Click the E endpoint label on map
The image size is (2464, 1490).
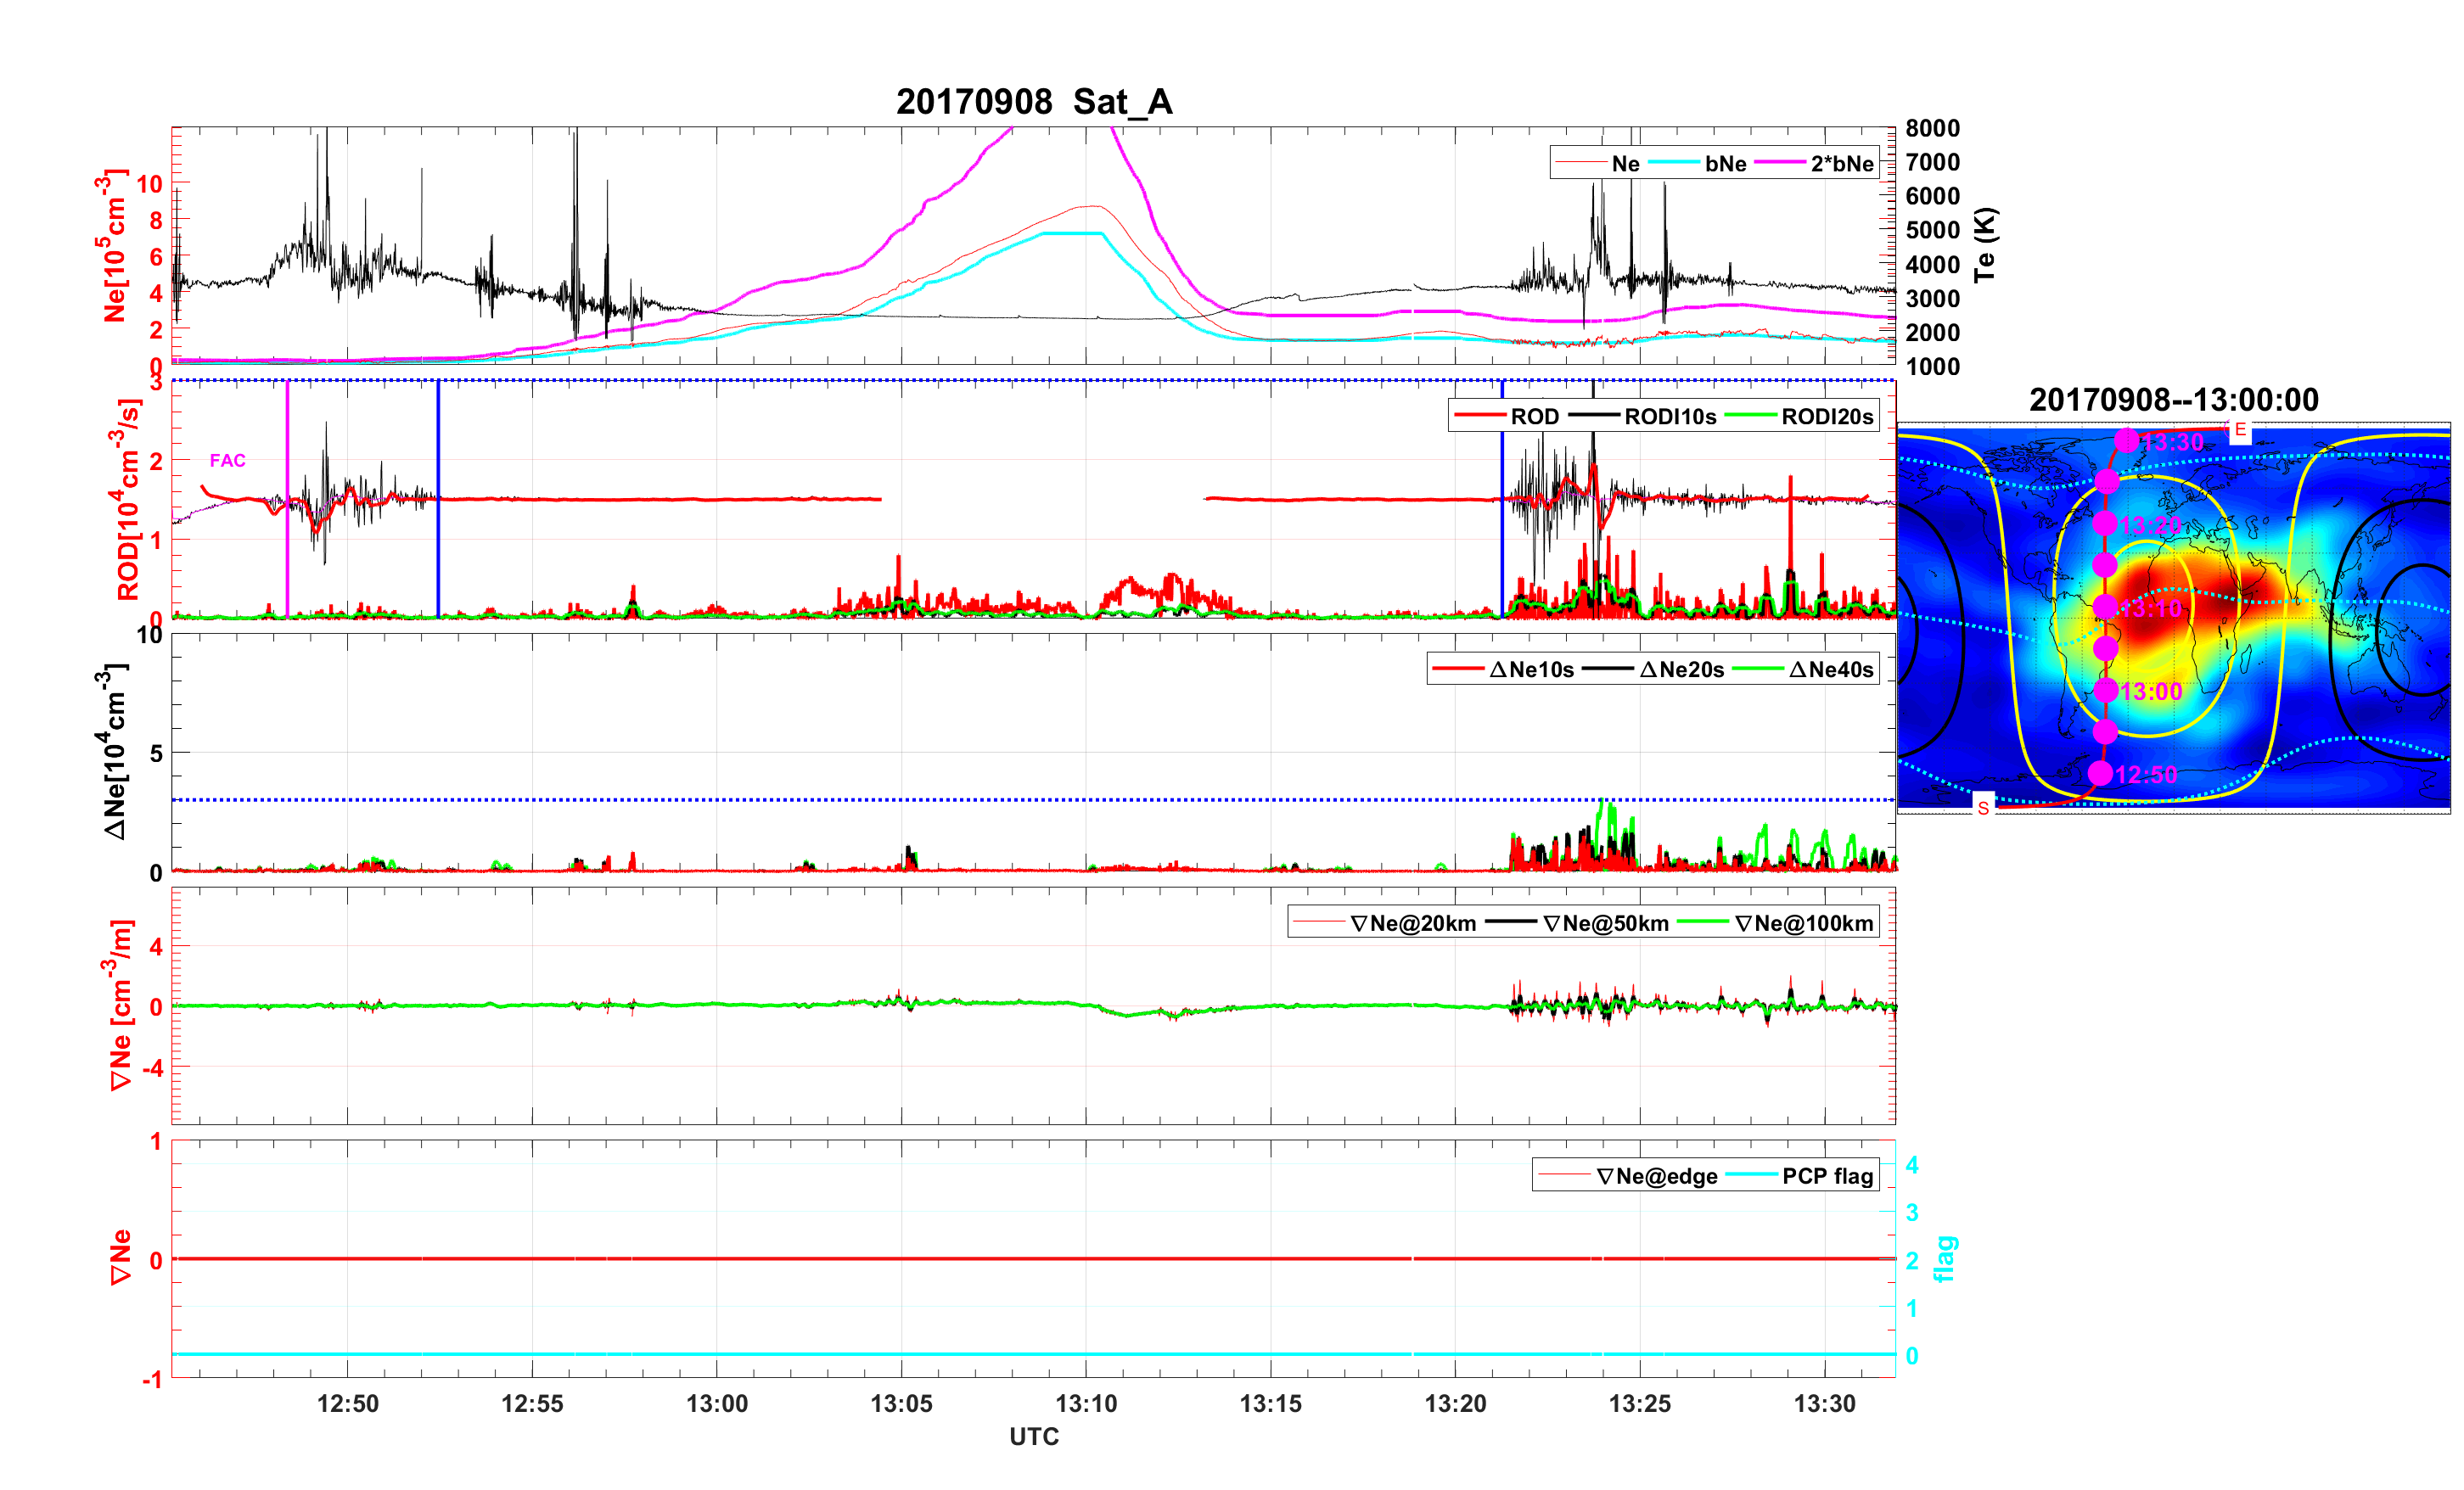click(2239, 430)
